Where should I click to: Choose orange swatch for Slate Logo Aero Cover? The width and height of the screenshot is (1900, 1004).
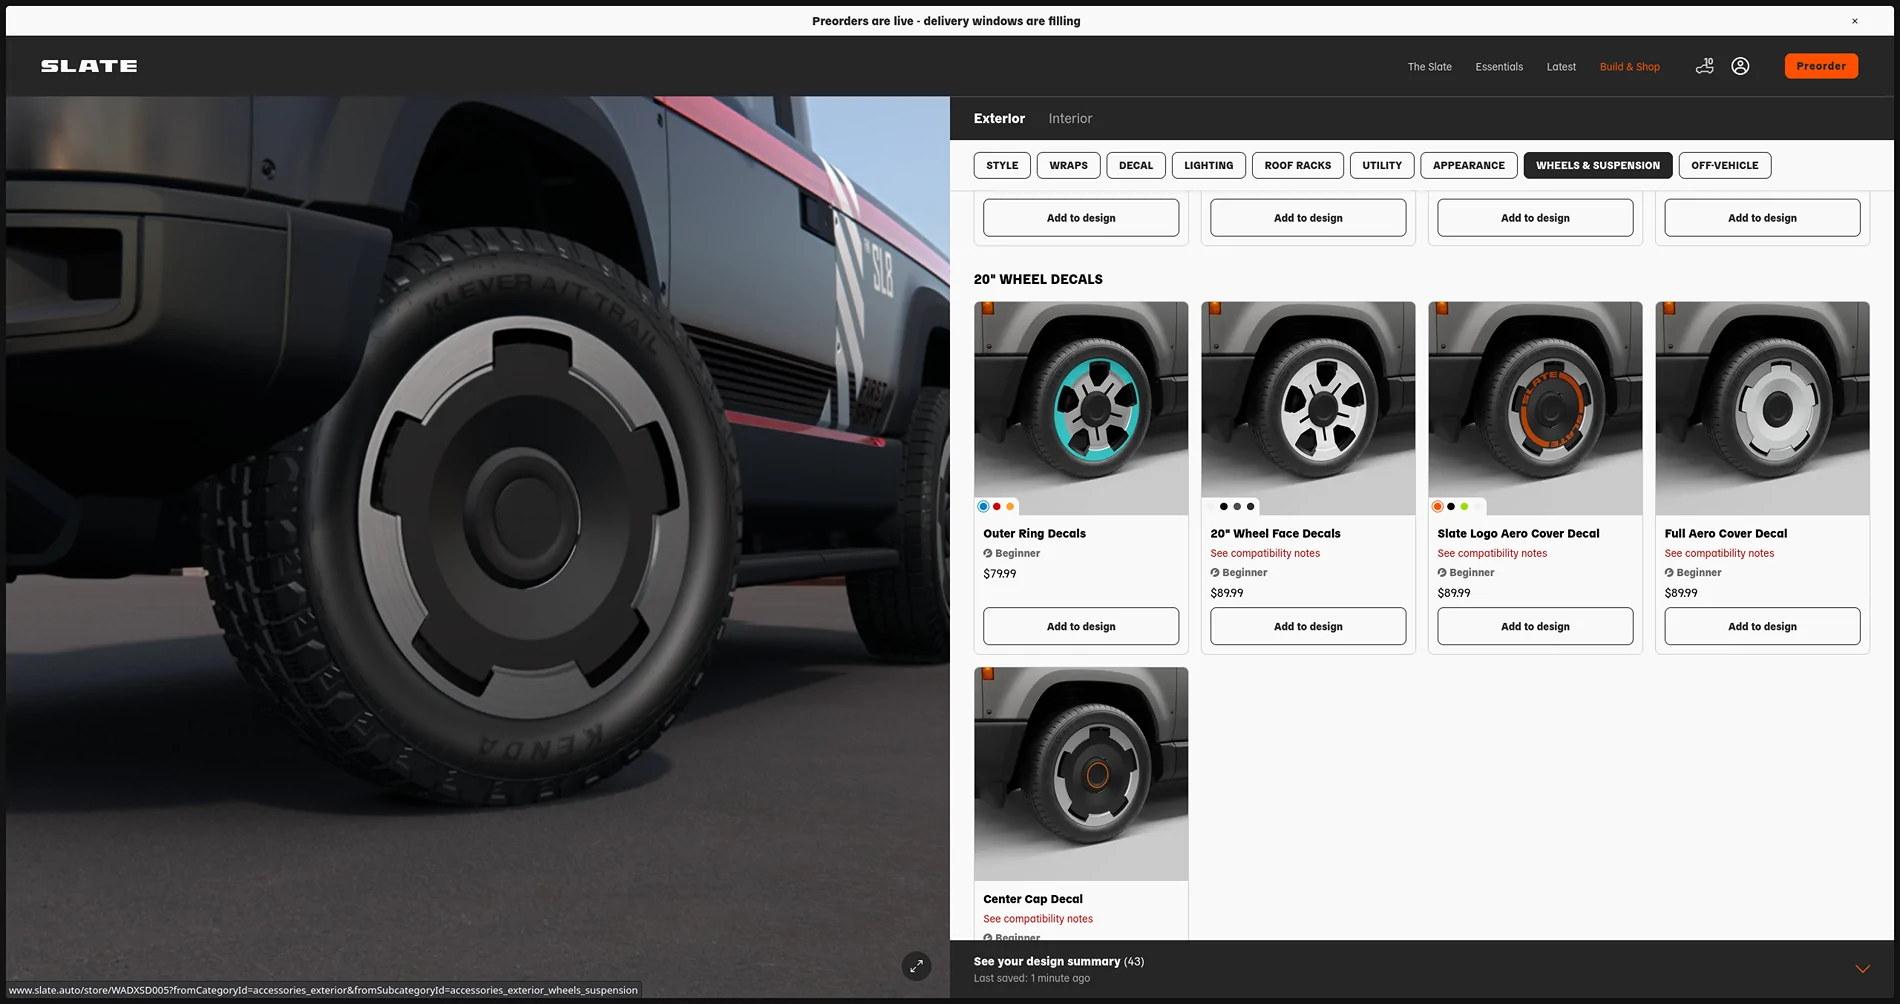(1437, 506)
